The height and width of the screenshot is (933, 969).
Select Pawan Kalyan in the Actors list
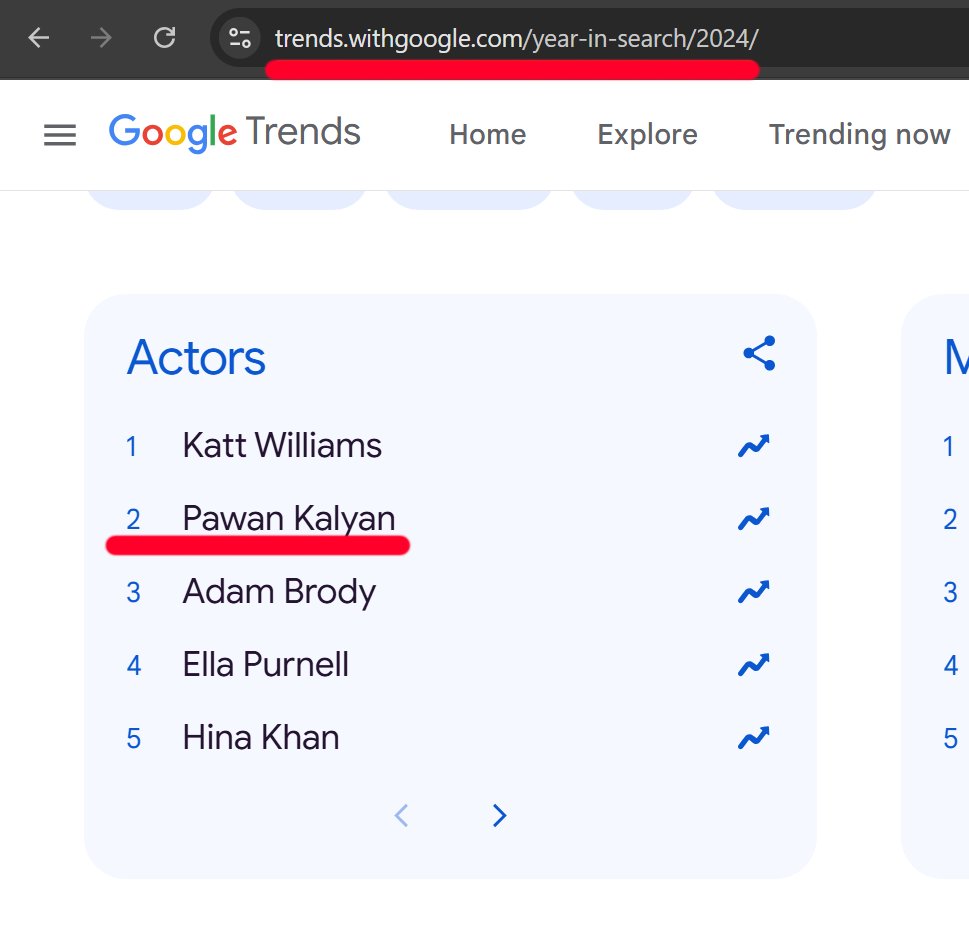(x=289, y=518)
